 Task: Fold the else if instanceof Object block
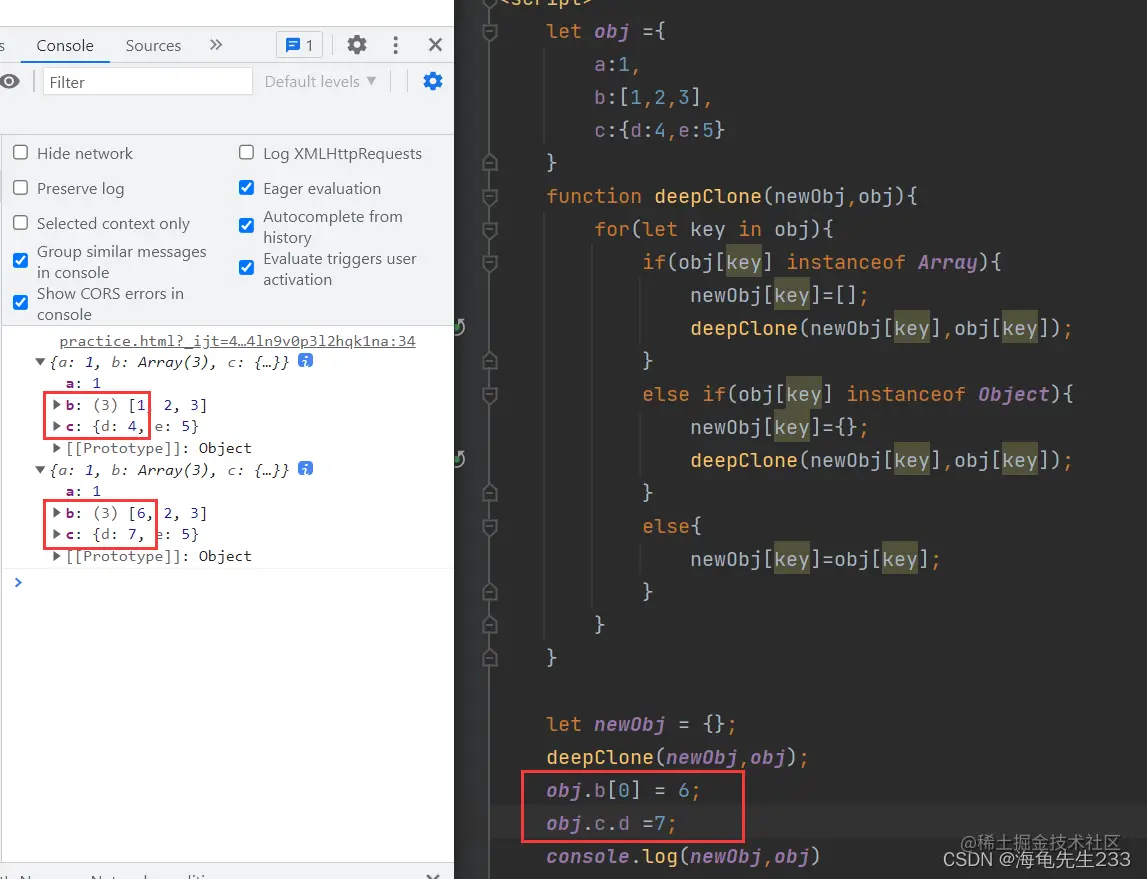(490, 395)
